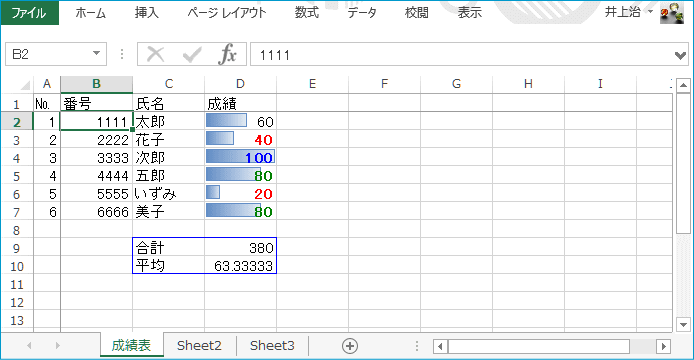Open the ファイル tab

pyautogui.click(x=30, y=12)
